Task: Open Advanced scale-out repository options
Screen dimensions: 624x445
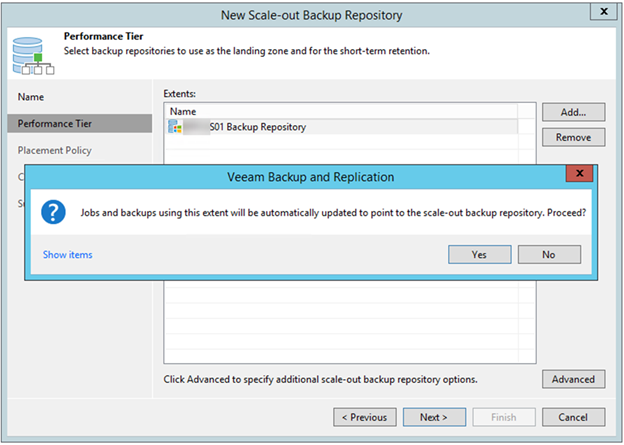Action: [x=573, y=379]
